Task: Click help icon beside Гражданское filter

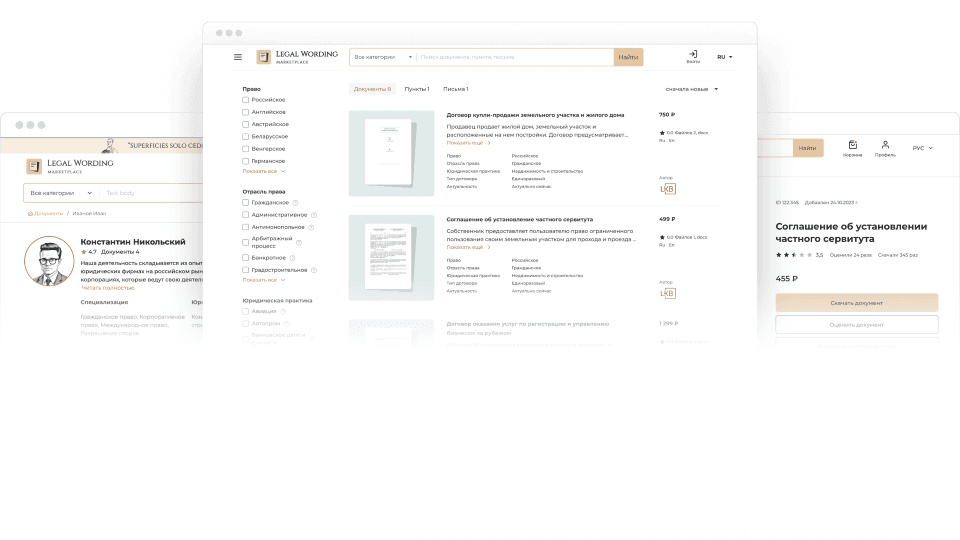Action: [295, 203]
